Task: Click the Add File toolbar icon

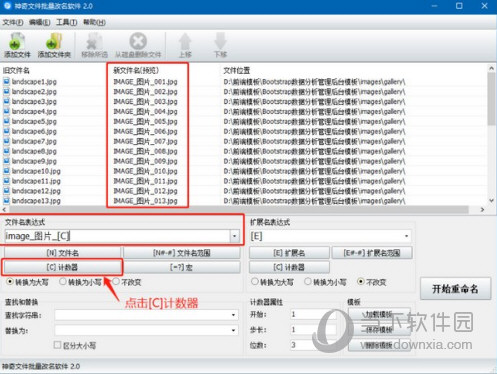Action: pos(17,45)
